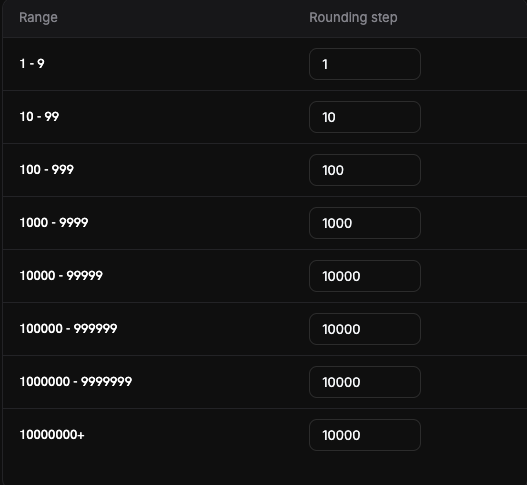
Task: Edit rounding step for range 100 - 999
Action: (x=365, y=170)
